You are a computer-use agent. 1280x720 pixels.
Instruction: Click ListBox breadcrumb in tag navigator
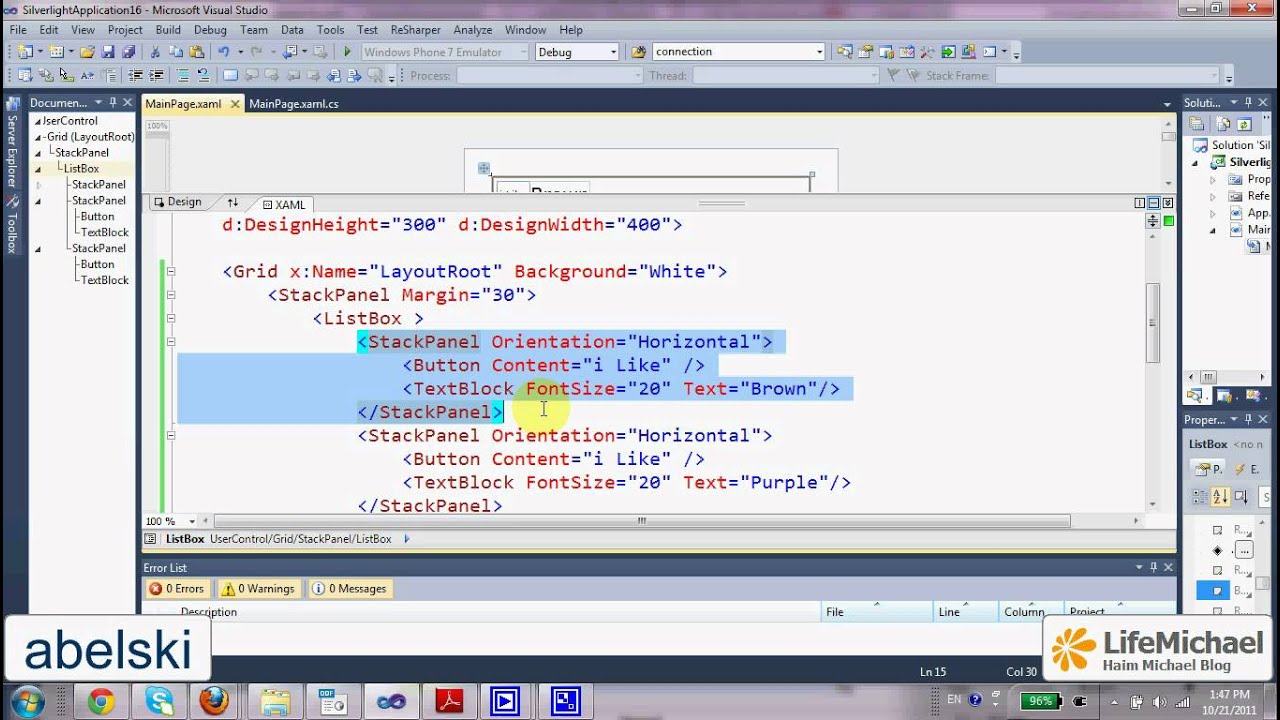coord(185,539)
